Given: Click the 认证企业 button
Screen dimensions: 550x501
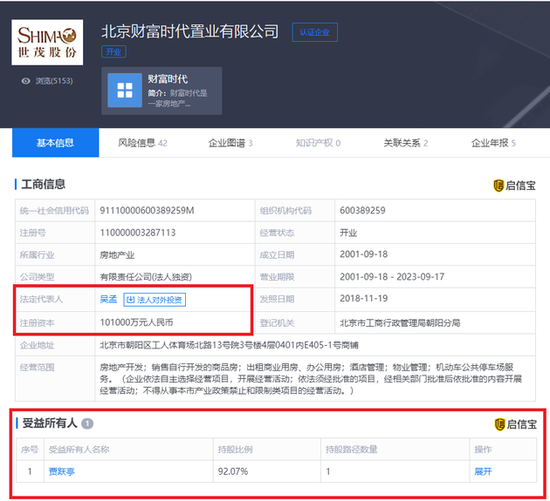Looking at the screenshot, I should coord(315,32).
